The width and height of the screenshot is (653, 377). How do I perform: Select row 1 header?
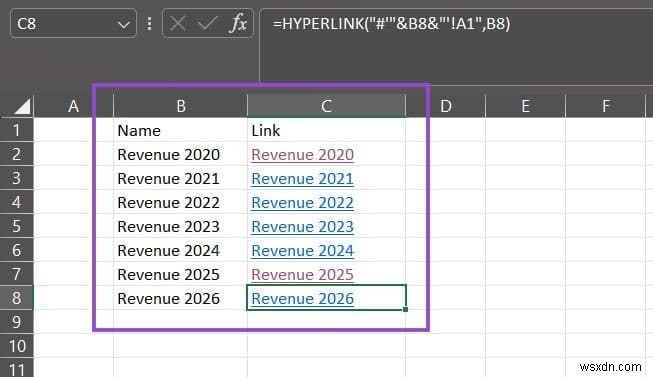pos(16,130)
